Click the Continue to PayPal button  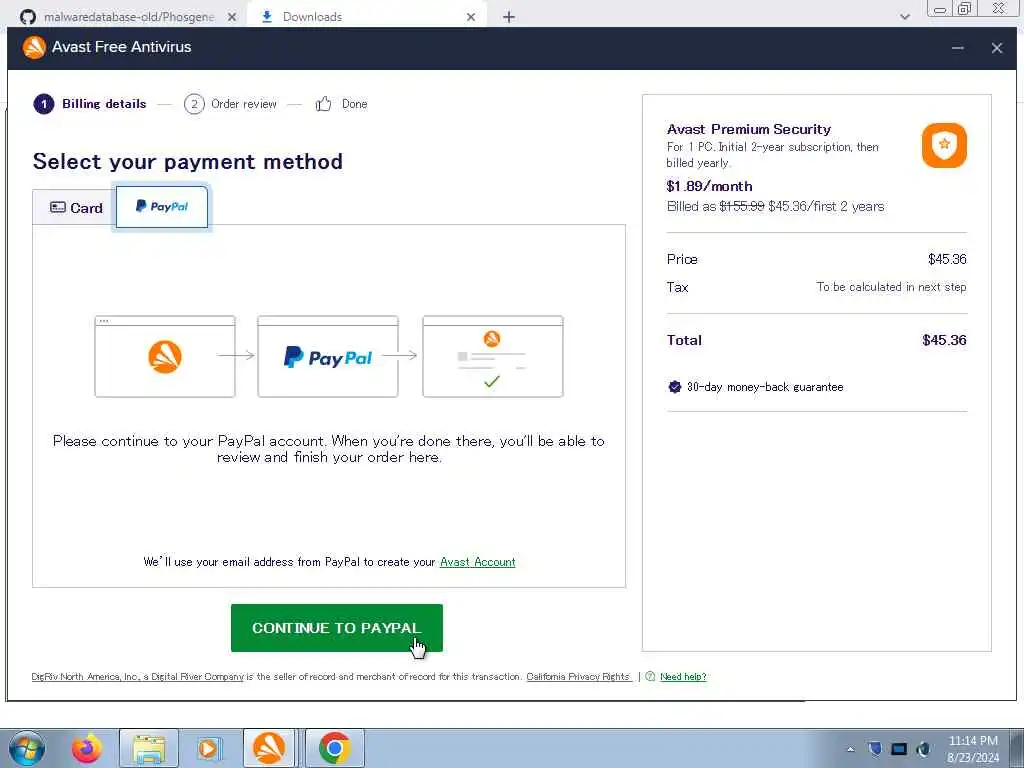[336, 628]
